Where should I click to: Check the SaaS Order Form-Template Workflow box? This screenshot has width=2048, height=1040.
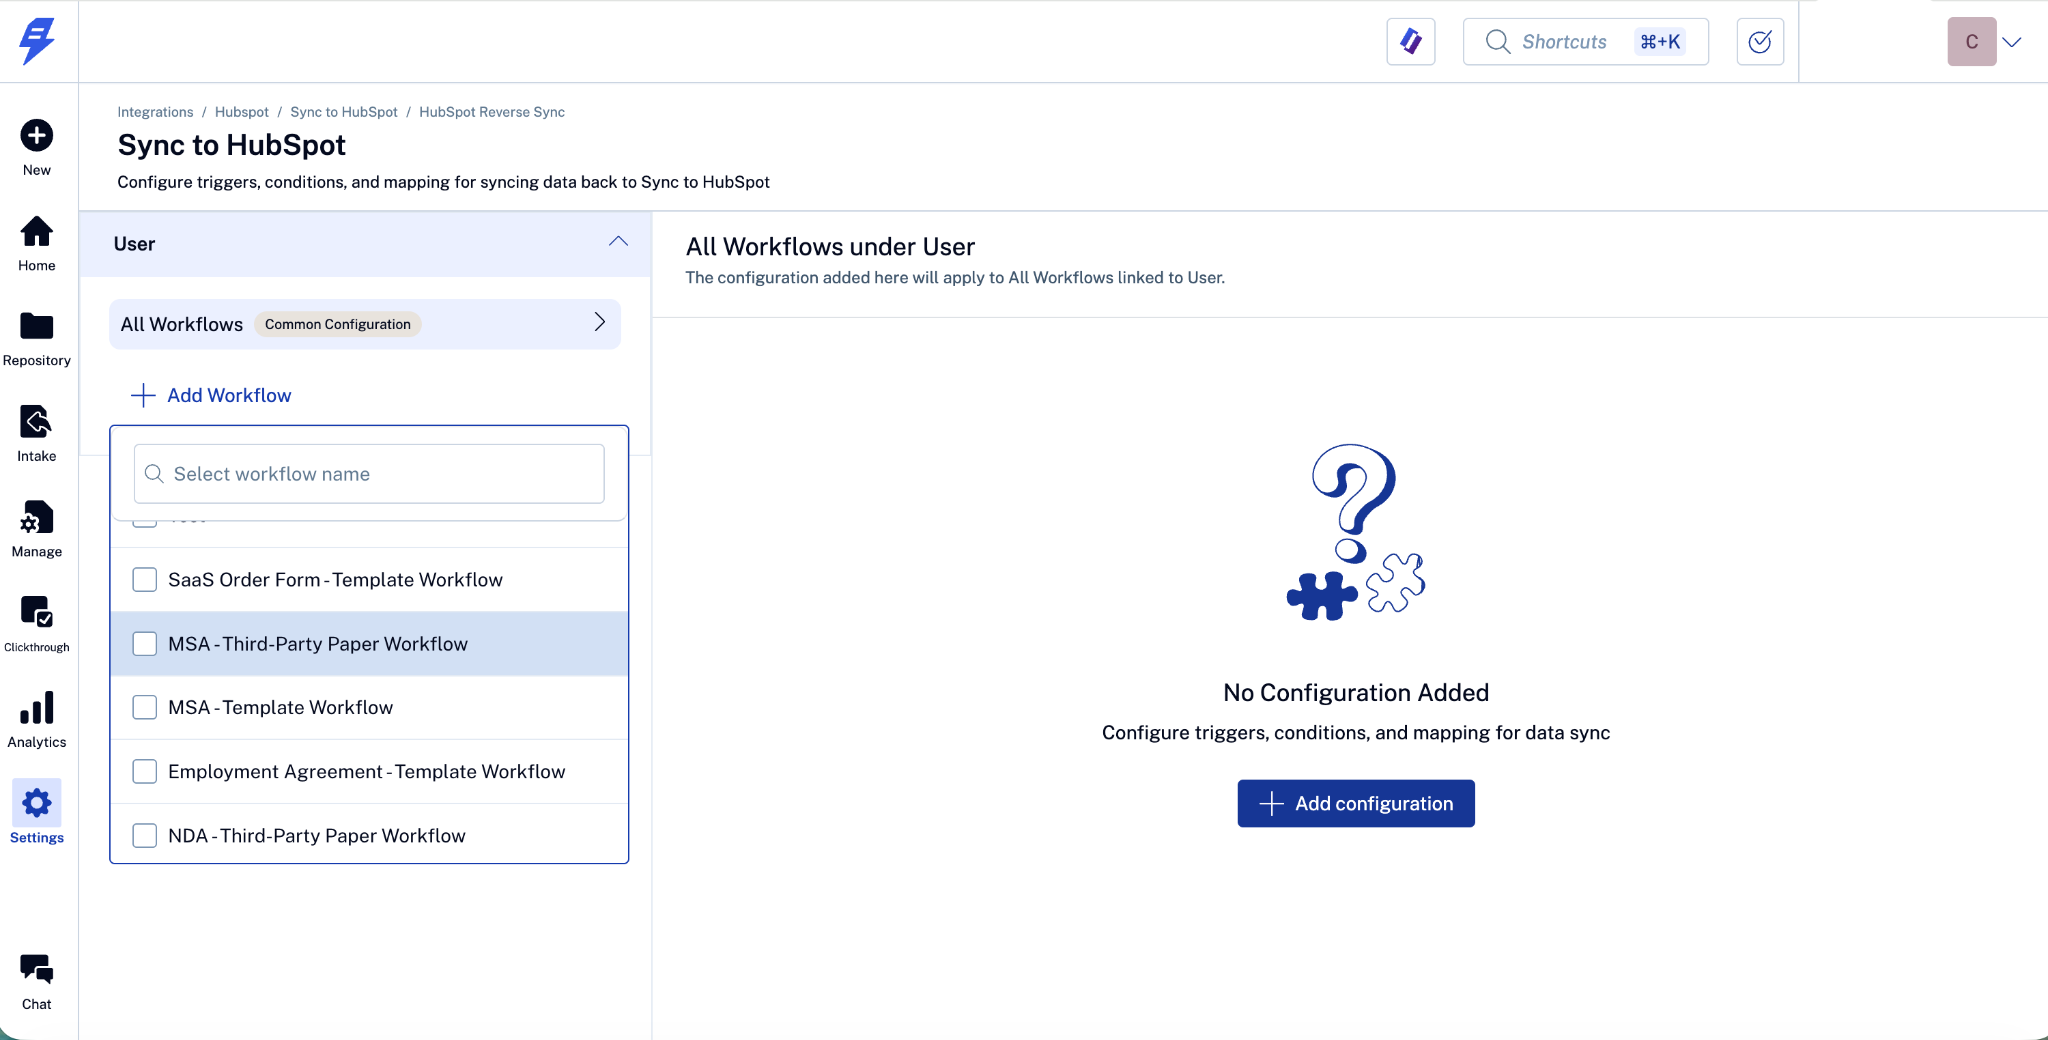pos(145,580)
